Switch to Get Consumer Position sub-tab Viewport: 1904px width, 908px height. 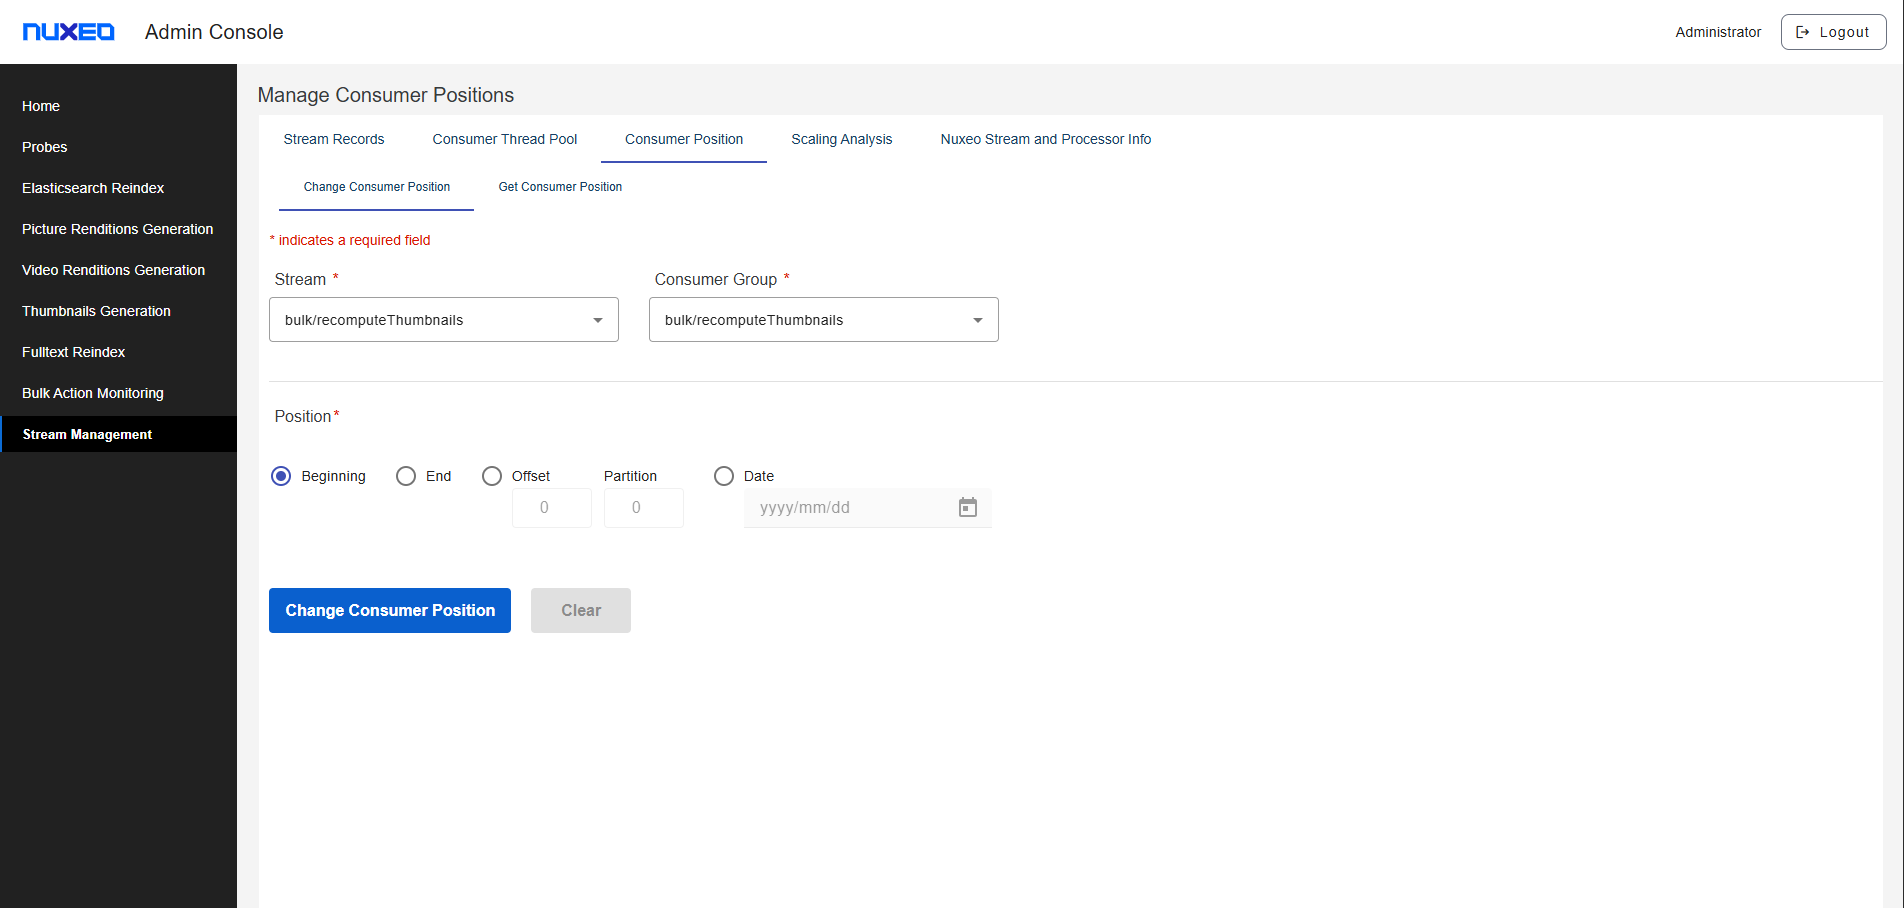[x=560, y=187]
